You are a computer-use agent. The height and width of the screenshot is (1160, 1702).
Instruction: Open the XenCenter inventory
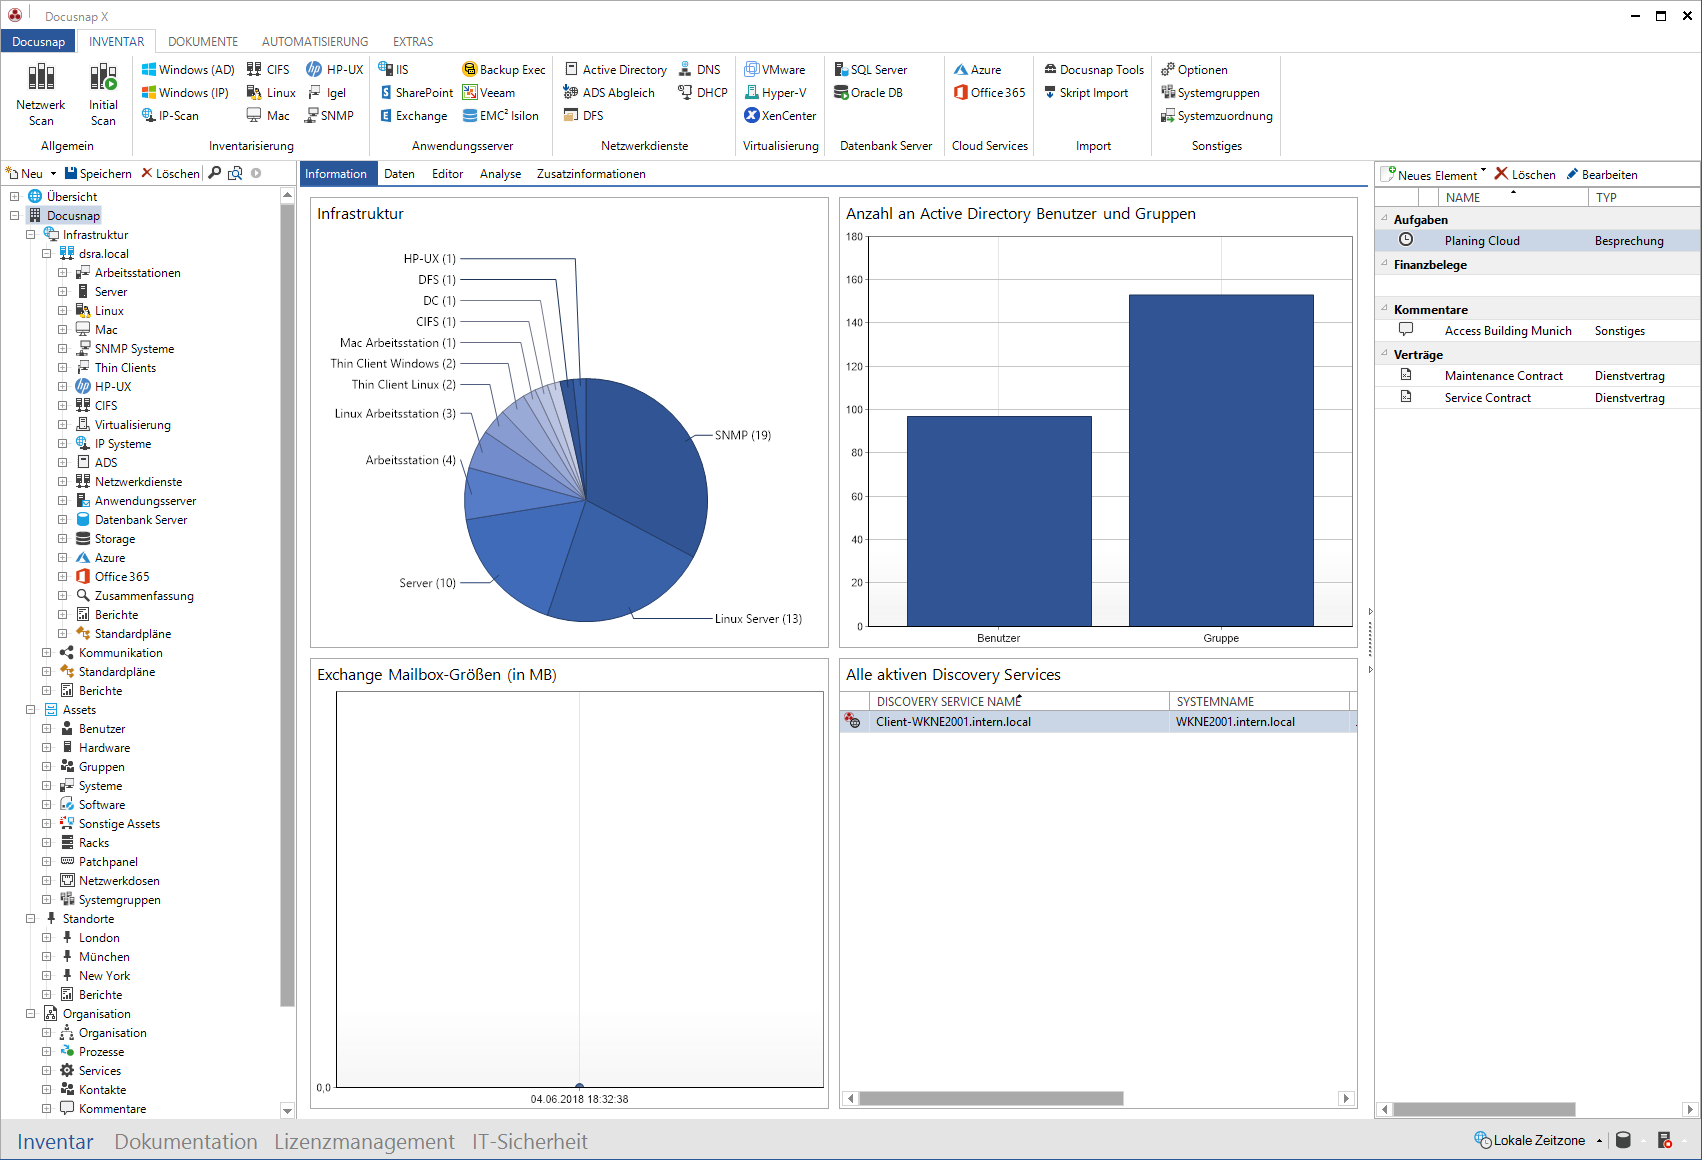tap(780, 116)
